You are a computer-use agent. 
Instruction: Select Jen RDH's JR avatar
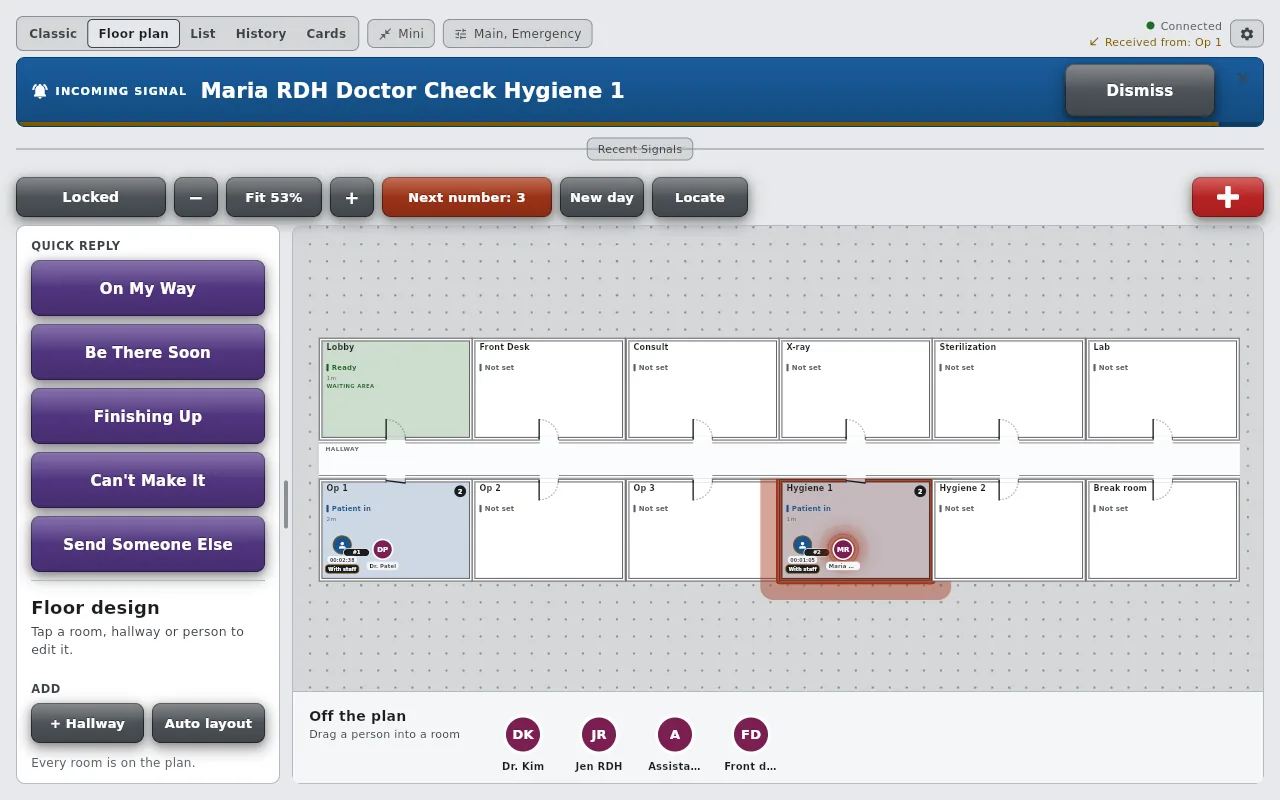(x=598, y=734)
